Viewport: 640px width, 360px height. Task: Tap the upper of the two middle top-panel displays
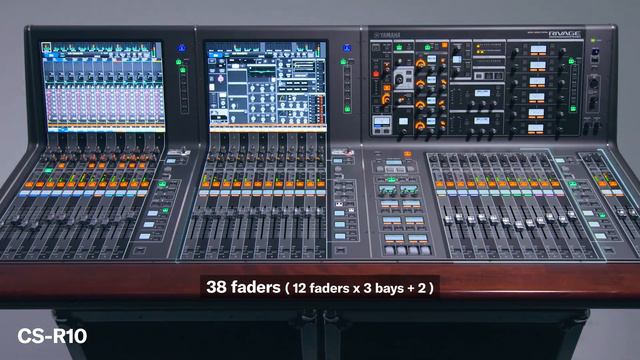coord(482,93)
